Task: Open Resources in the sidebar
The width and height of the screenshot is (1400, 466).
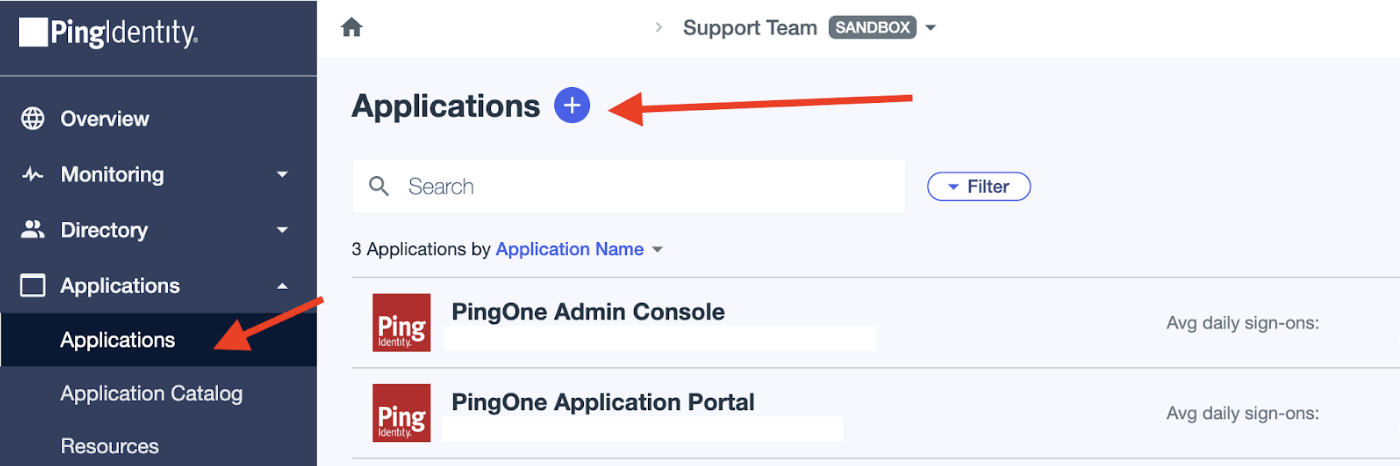Action: (109, 446)
